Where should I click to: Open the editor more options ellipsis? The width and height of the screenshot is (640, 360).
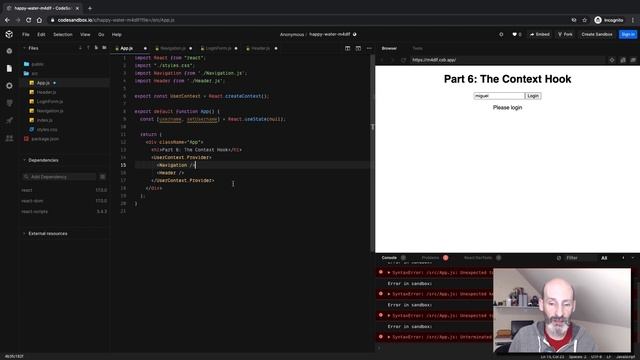(x=369, y=48)
